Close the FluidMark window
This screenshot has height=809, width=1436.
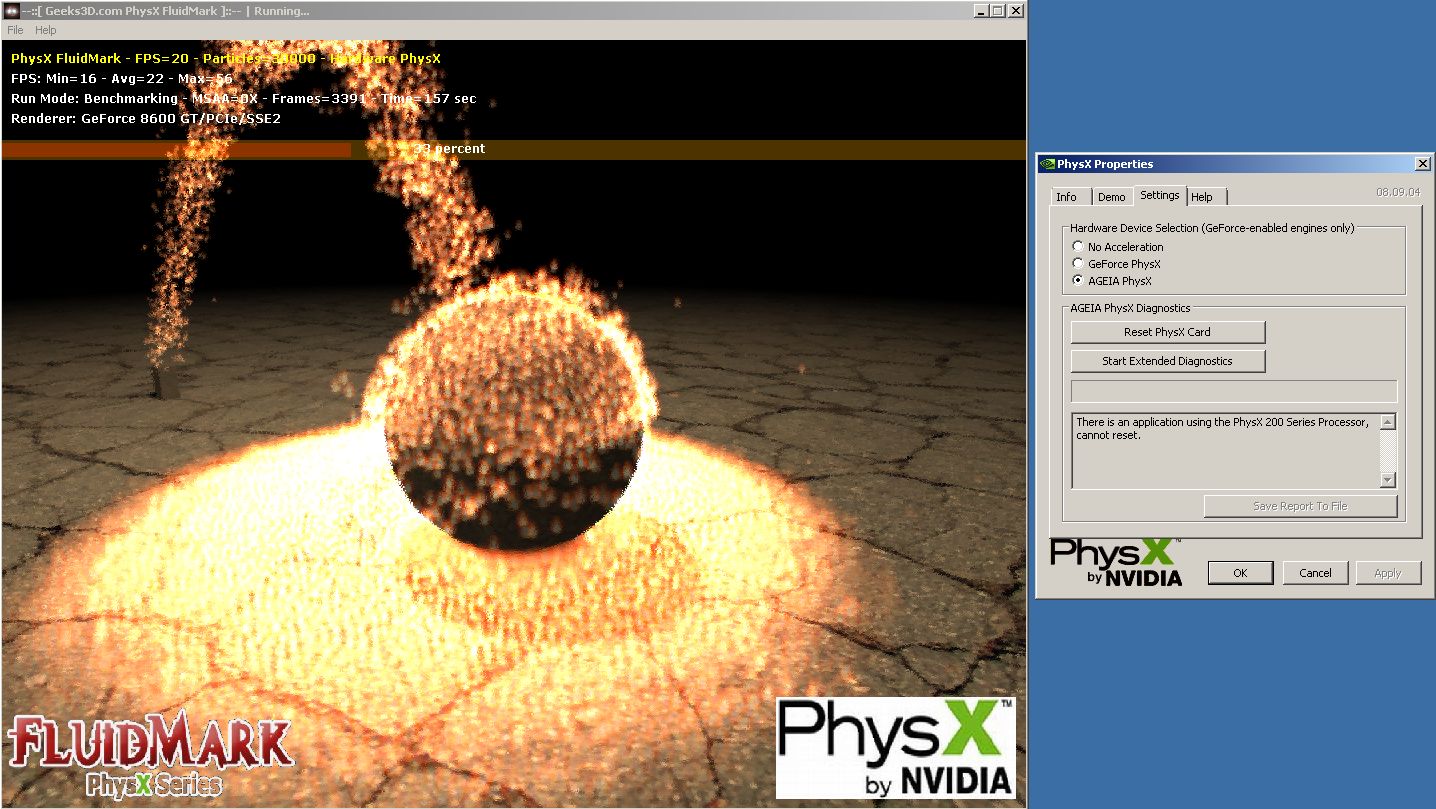point(1015,10)
